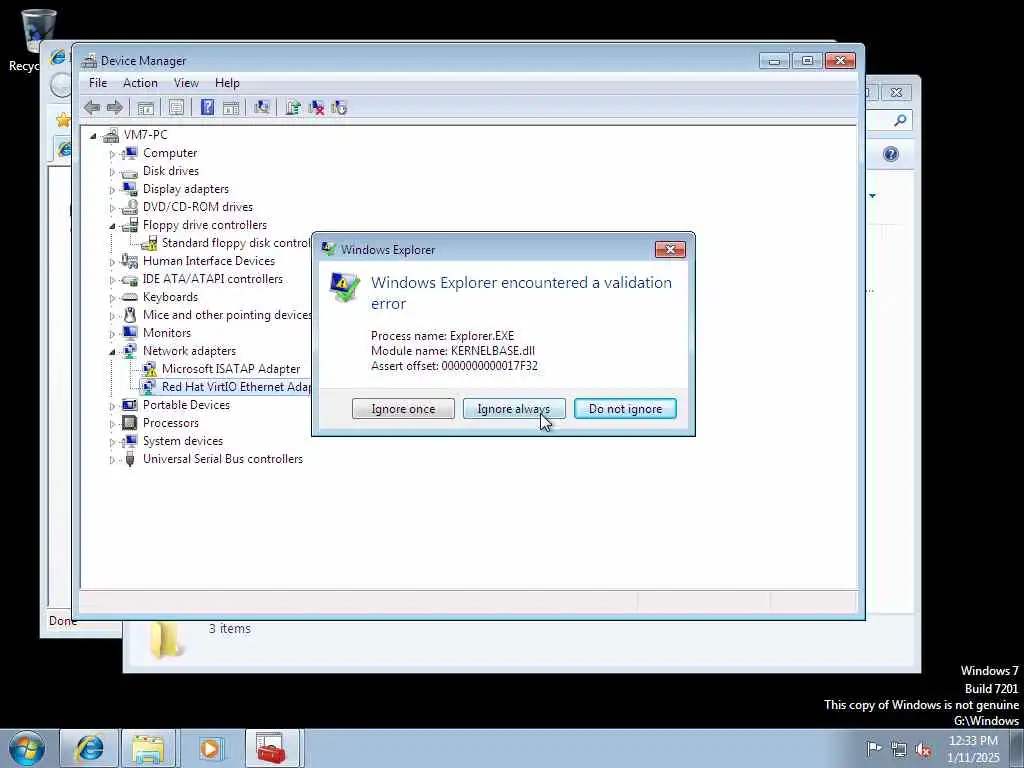Click the Universal Serial Bus controllers icon
1024x768 pixels.
pyautogui.click(x=130, y=458)
